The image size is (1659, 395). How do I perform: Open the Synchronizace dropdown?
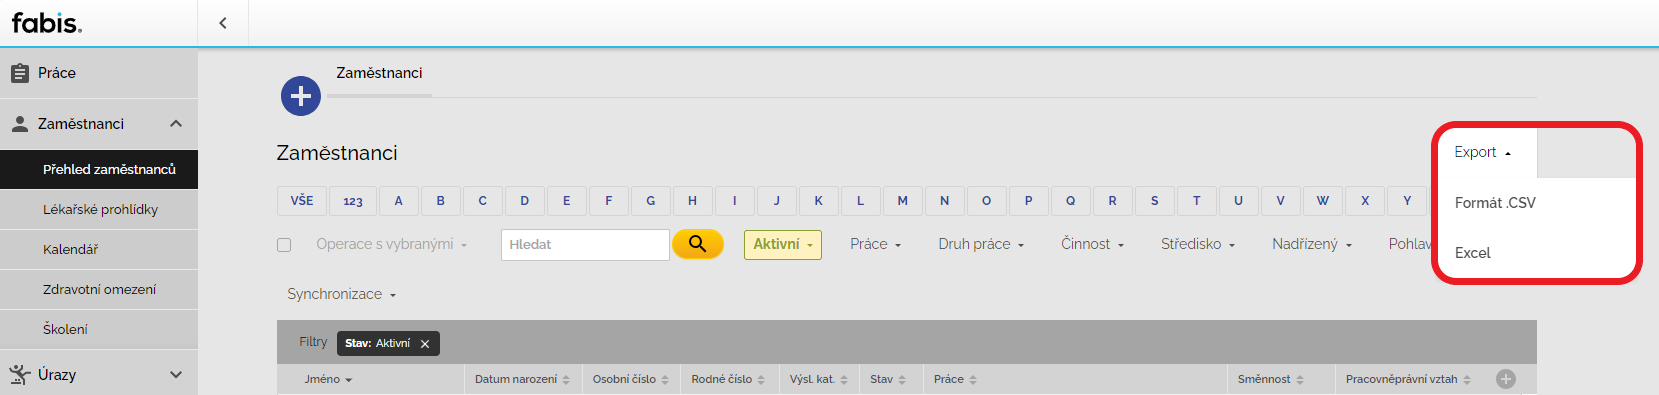tap(342, 294)
